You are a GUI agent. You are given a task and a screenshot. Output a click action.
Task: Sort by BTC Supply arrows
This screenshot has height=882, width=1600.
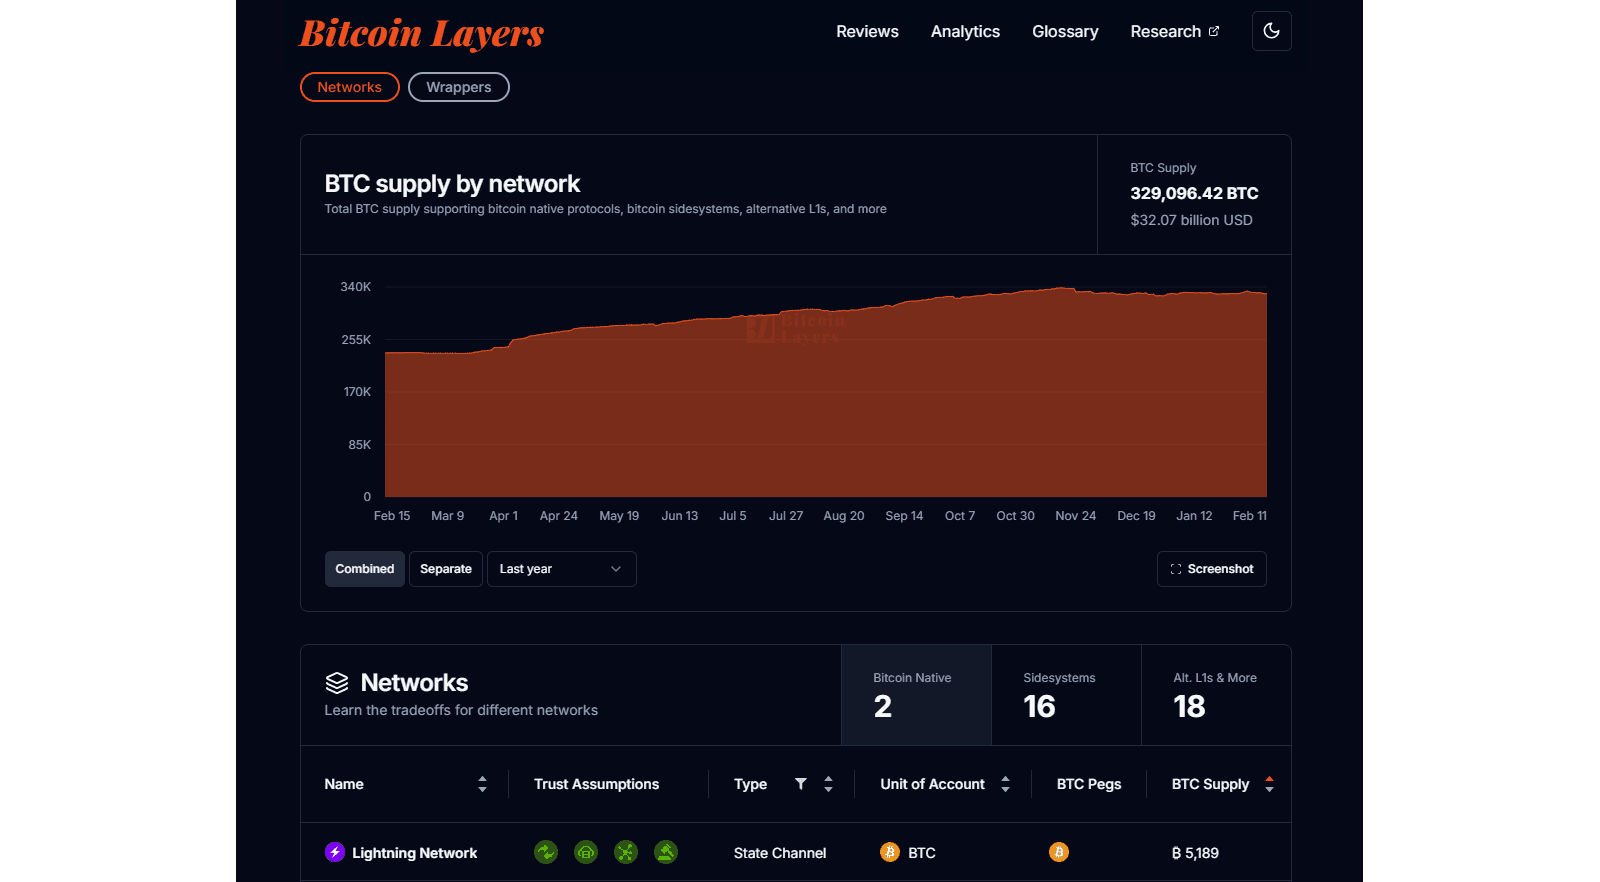click(1269, 784)
